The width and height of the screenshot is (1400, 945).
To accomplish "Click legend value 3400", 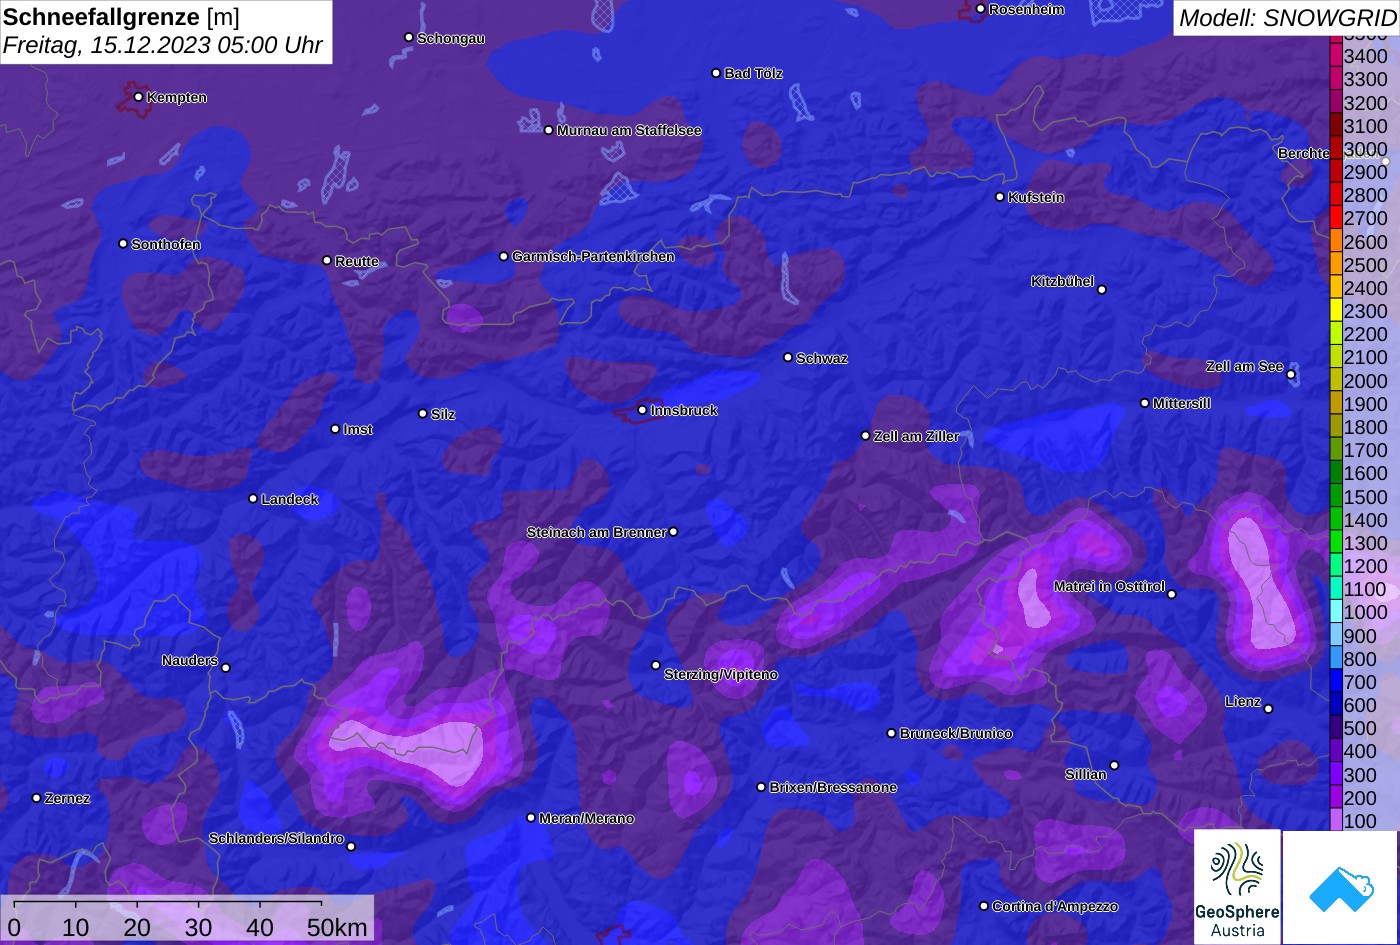I will (x=1366, y=56).
